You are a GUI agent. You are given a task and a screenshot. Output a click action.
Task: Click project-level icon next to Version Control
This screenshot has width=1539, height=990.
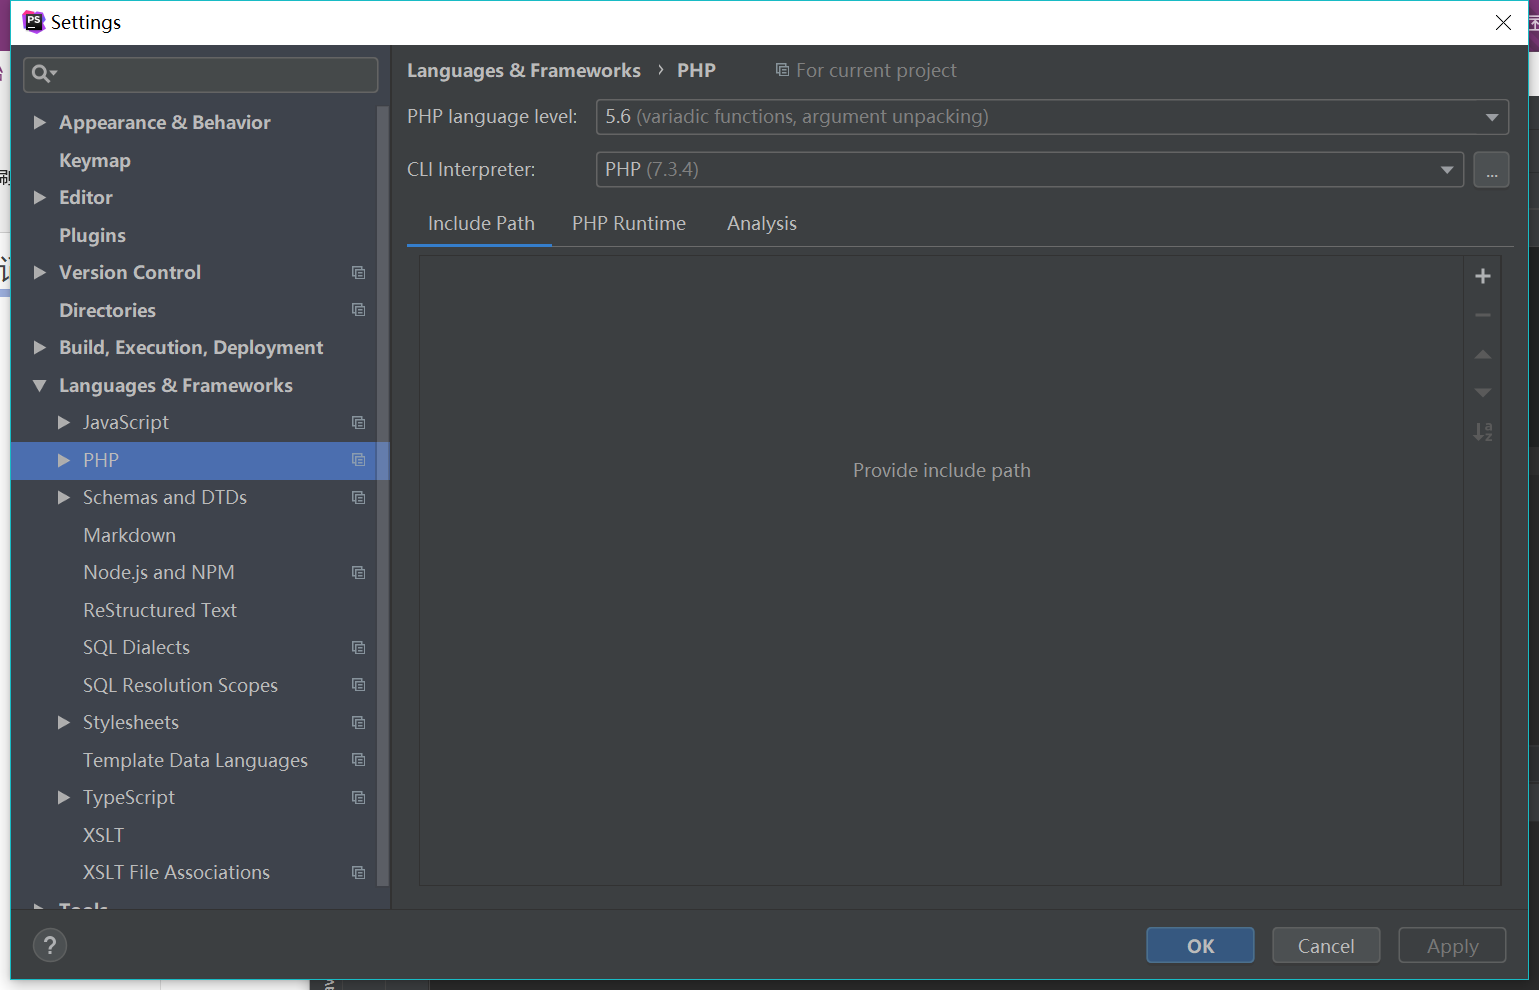[x=358, y=272]
